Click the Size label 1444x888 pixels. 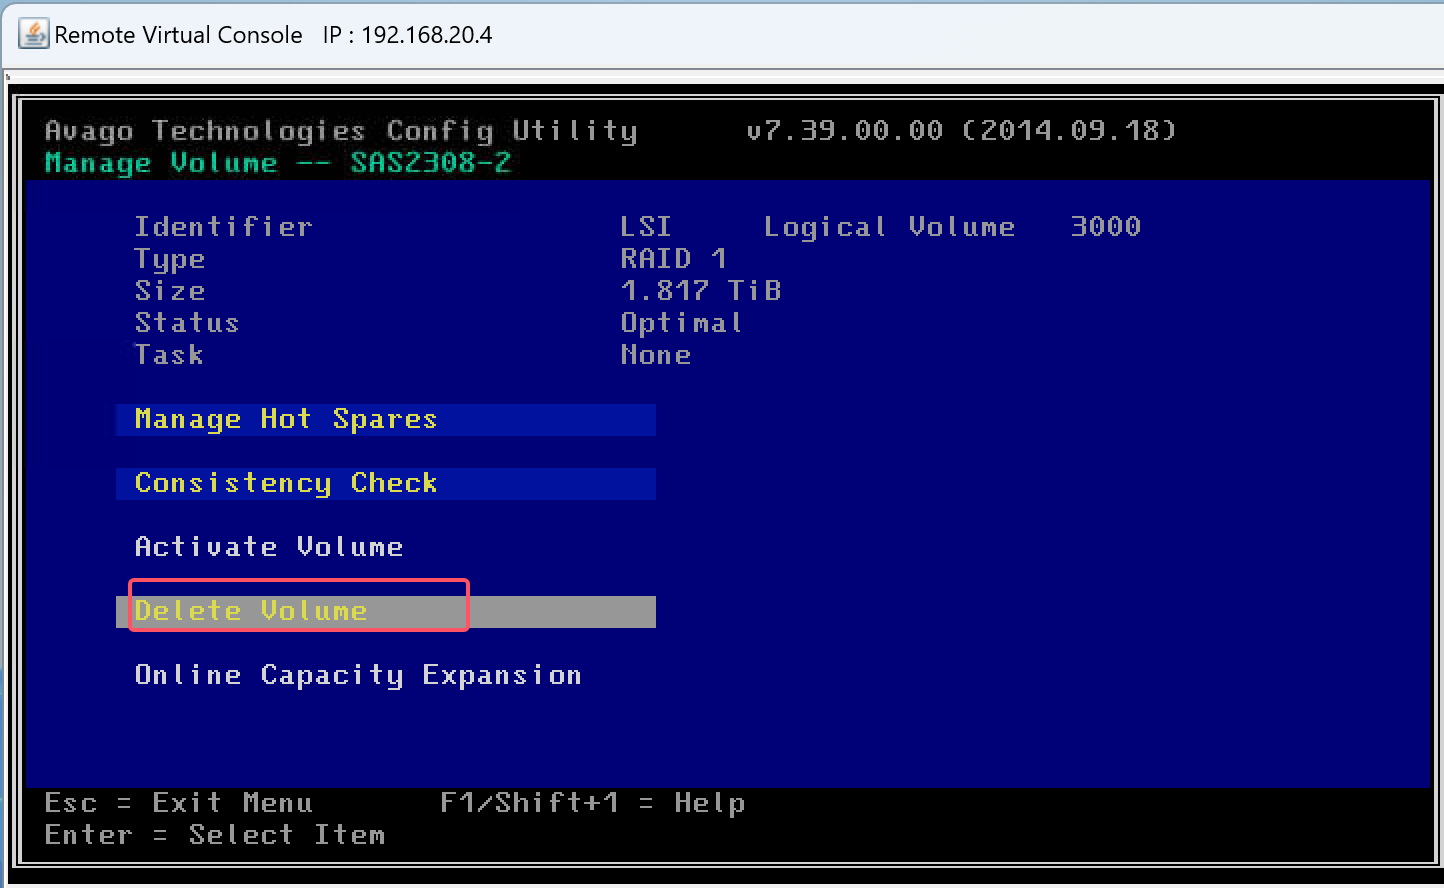(x=170, y=291)
